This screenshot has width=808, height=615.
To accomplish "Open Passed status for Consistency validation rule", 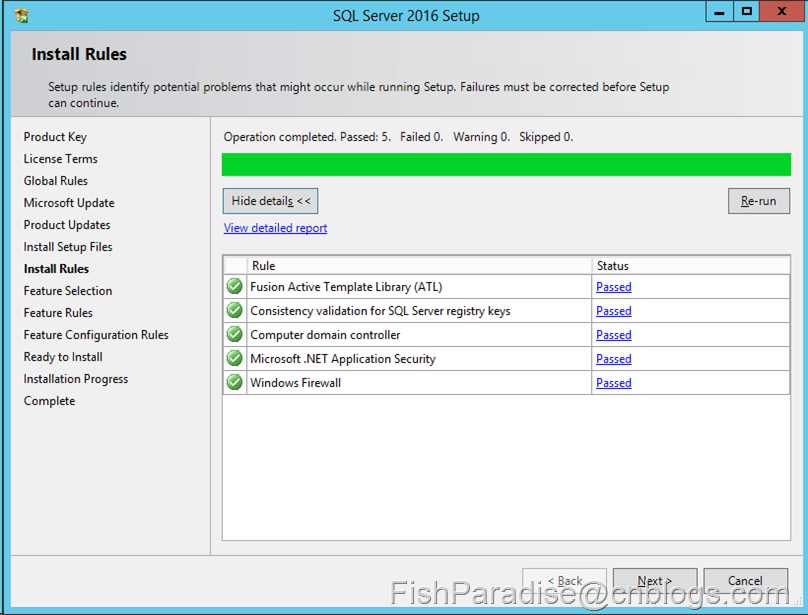I will click(x=613, y=311).
